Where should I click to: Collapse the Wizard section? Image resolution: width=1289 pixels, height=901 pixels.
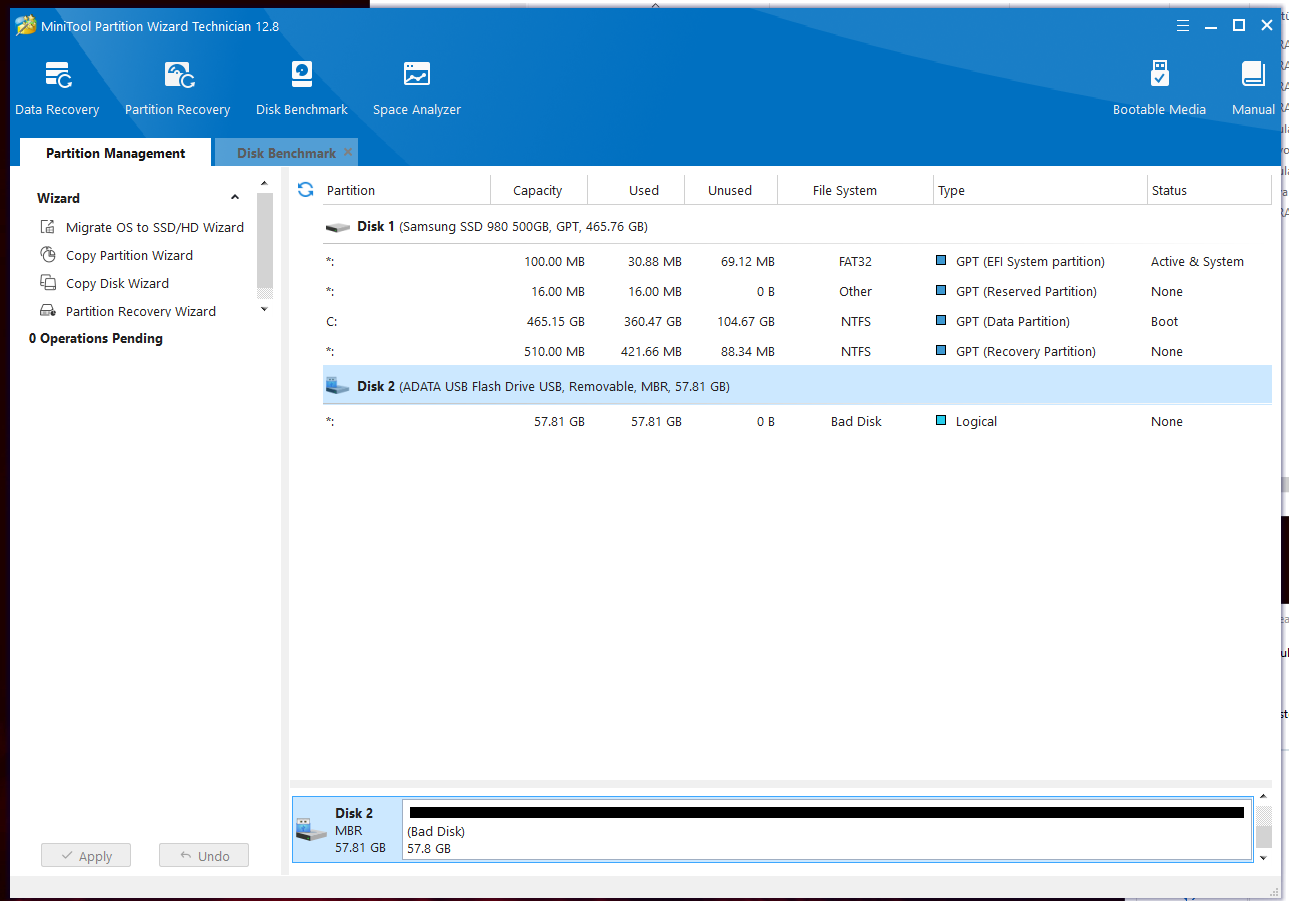click(x=235, y=198)
